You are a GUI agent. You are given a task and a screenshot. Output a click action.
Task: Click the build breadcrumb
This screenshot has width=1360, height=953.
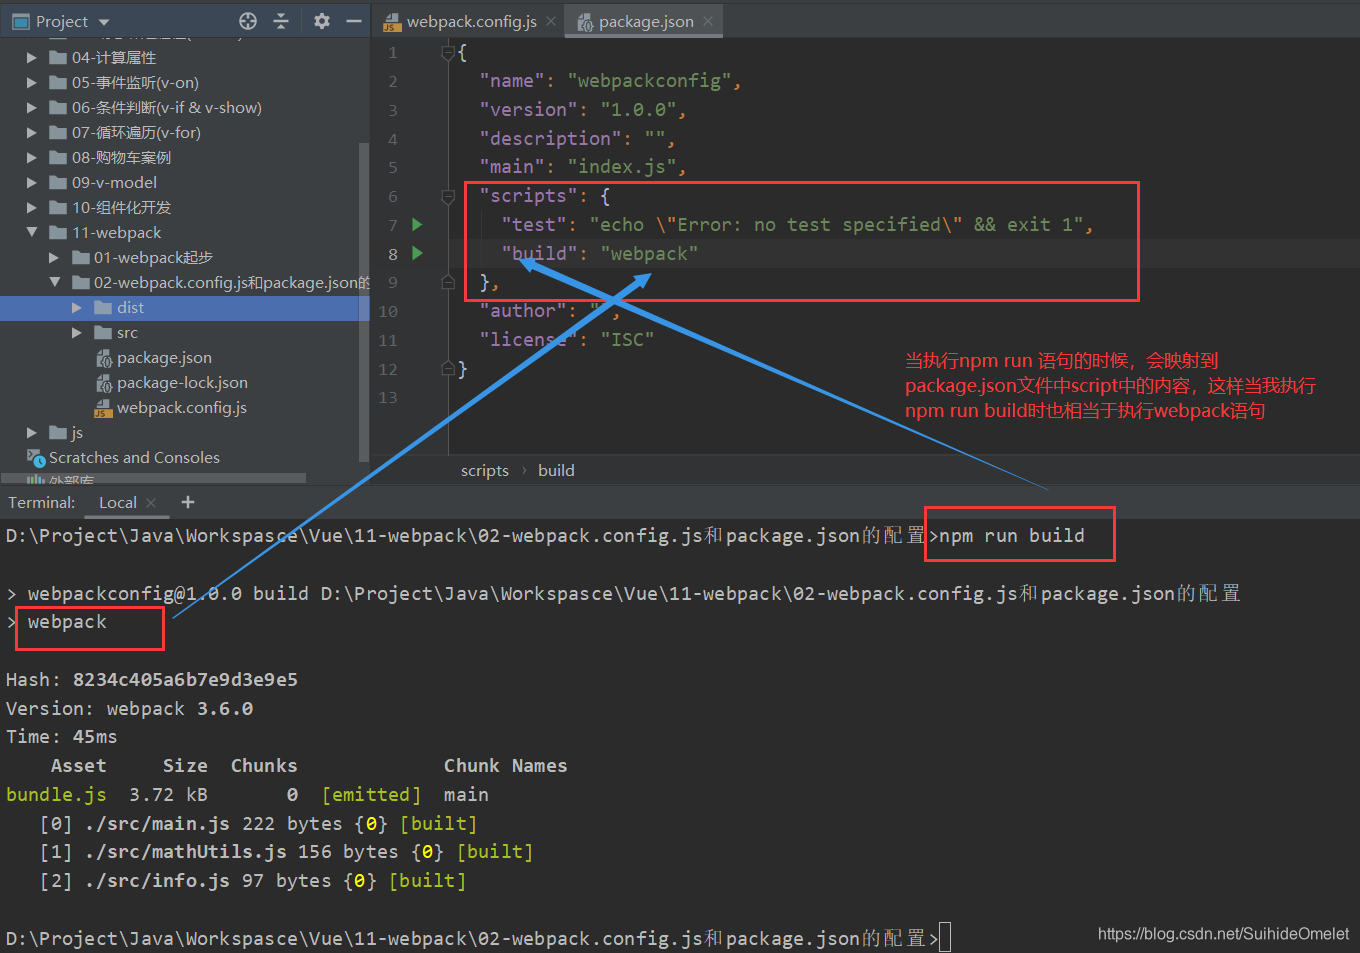556,471
